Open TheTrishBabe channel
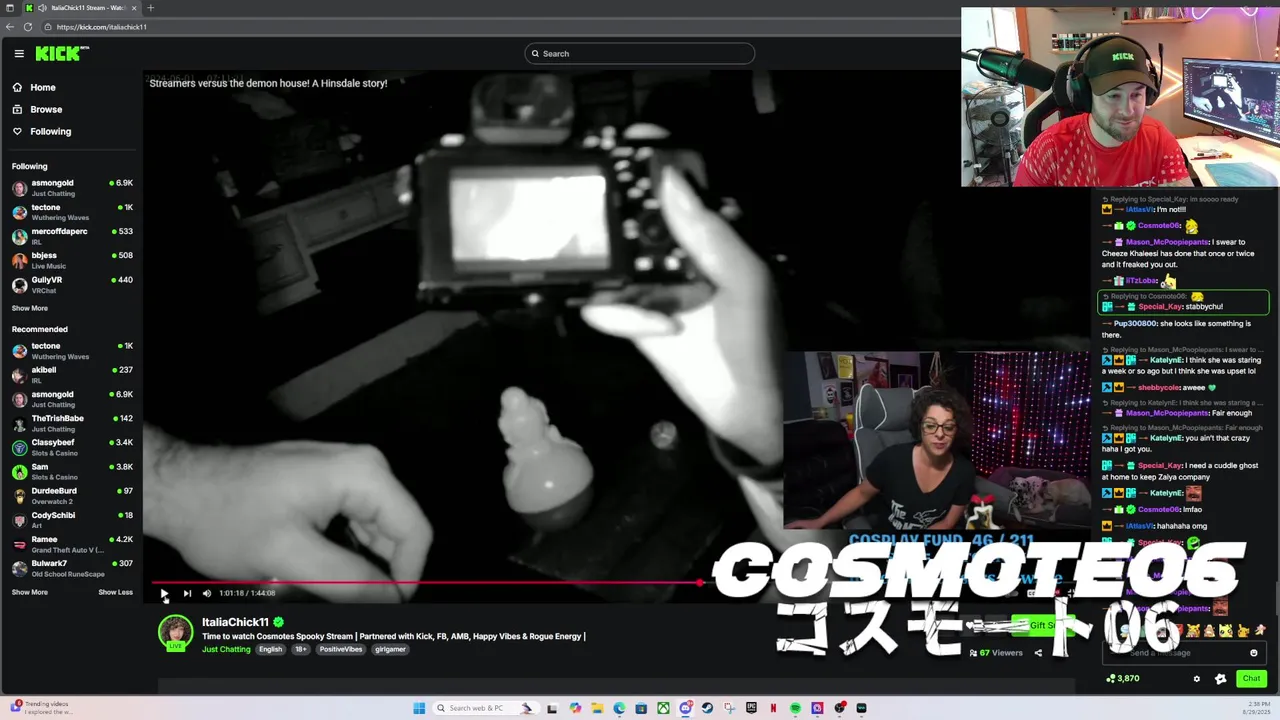The width and height of the screenshot is (1280, 720). [x=72, y=423]
